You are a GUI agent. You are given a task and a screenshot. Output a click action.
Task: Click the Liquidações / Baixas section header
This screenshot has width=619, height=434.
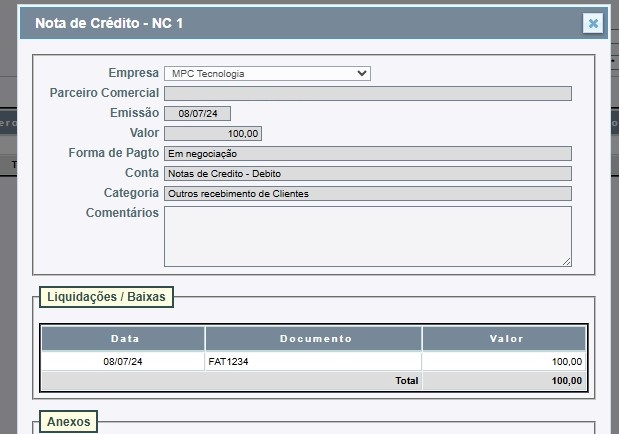pyautogui.click(x=105, y=296)
